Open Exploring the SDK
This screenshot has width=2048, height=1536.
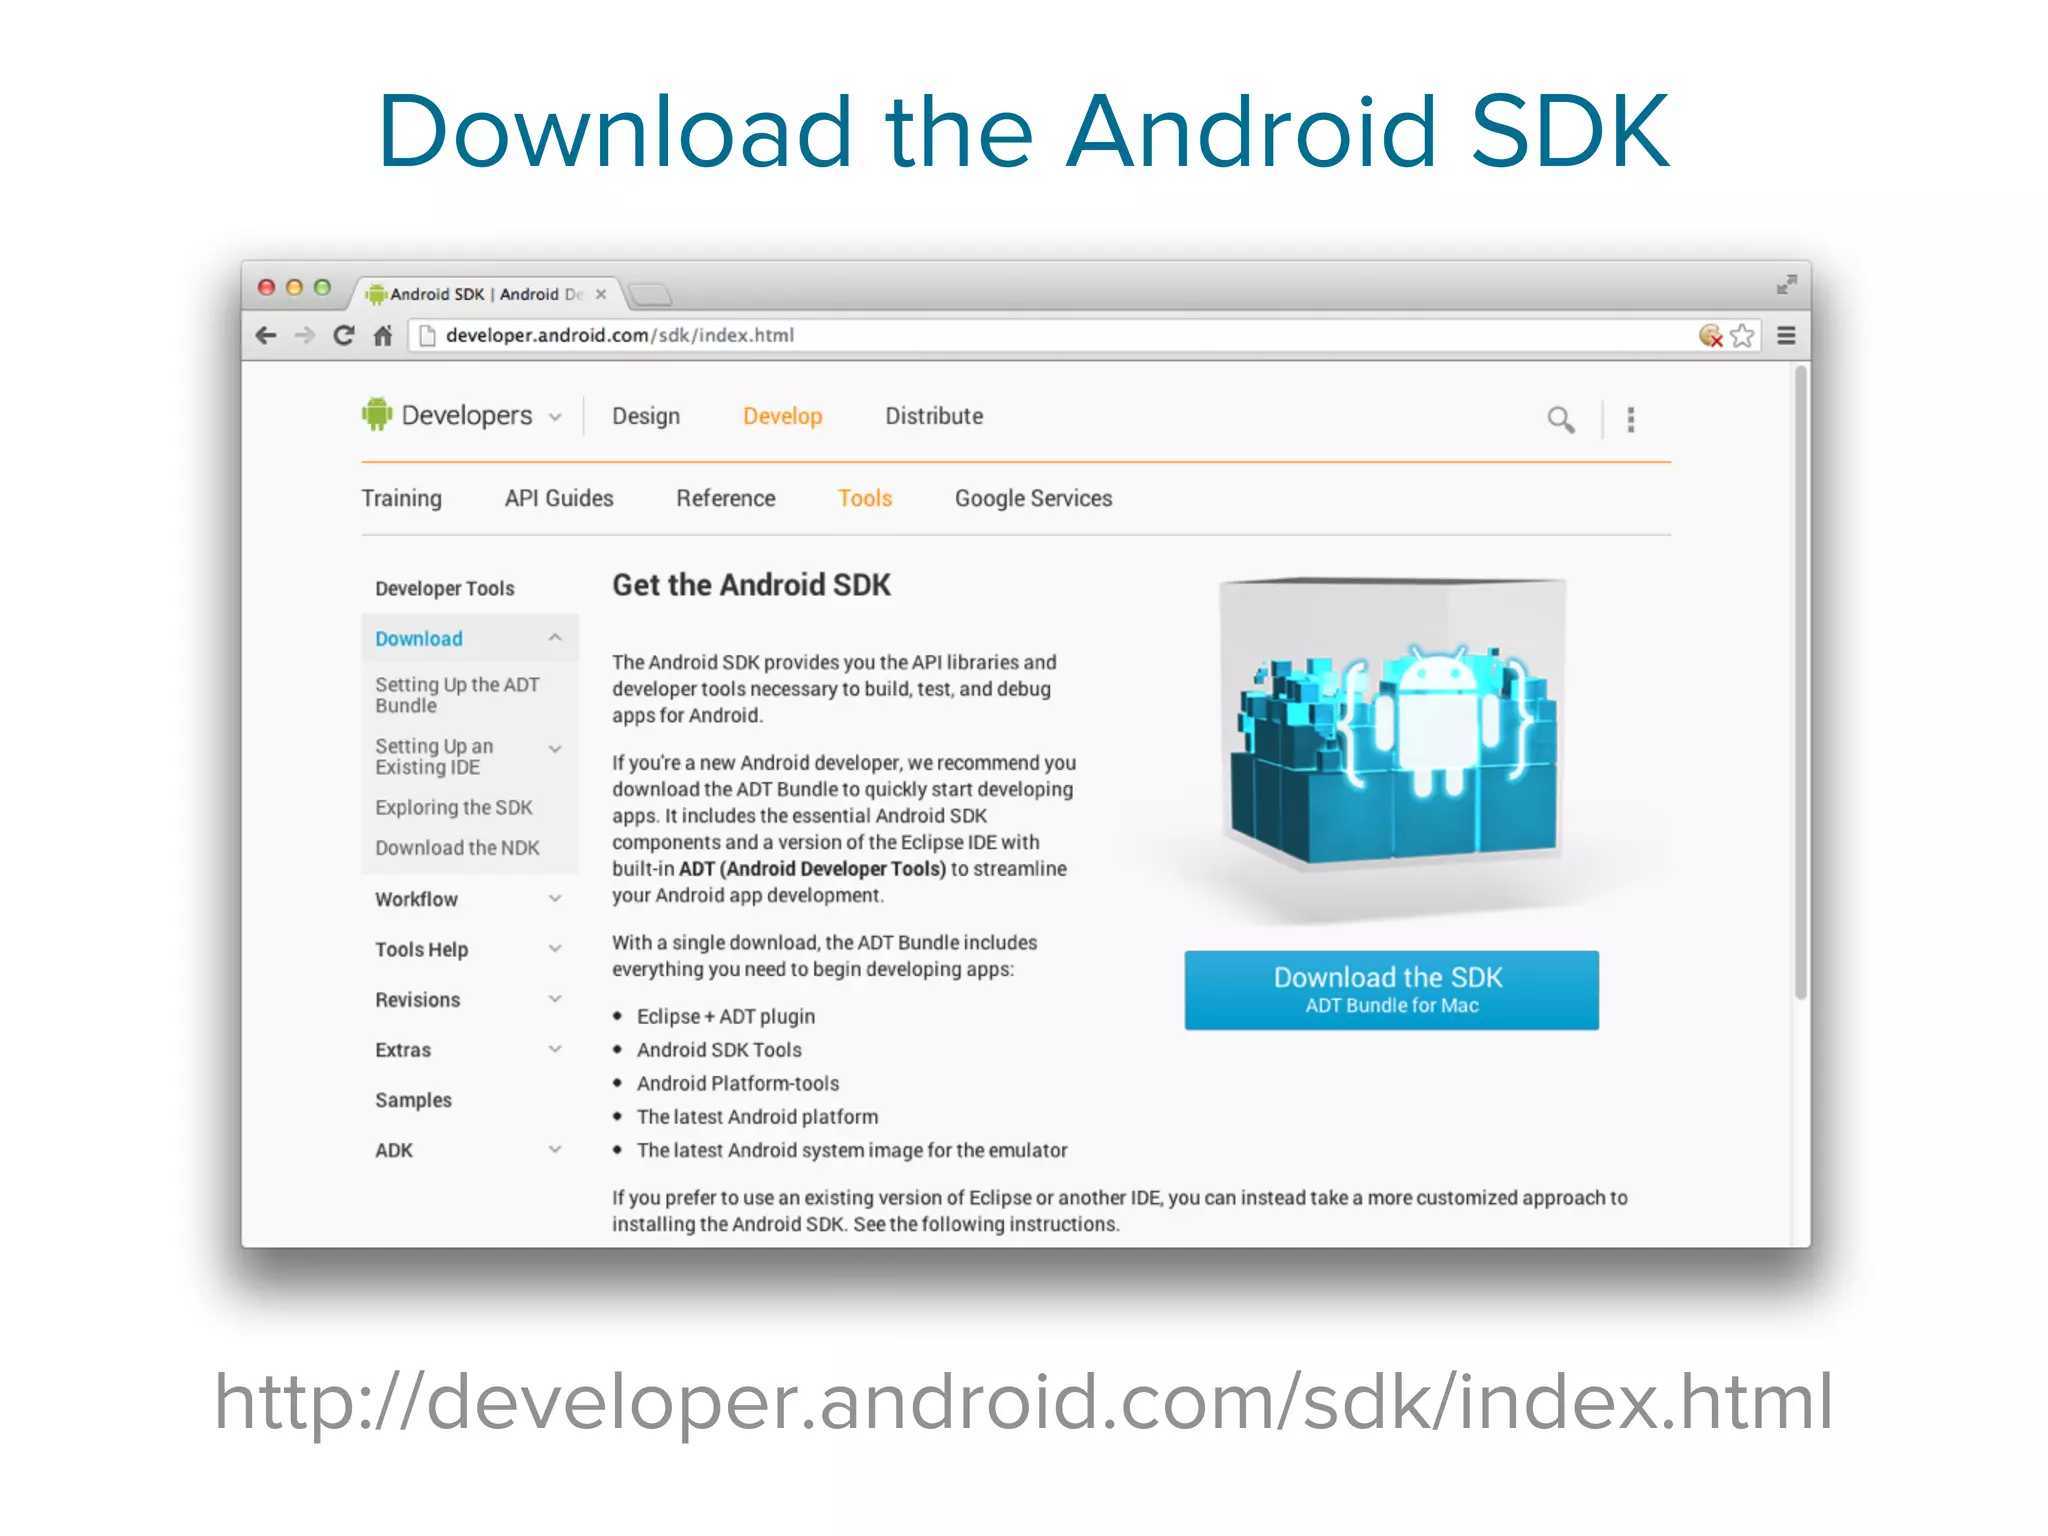tap(454, 808)
